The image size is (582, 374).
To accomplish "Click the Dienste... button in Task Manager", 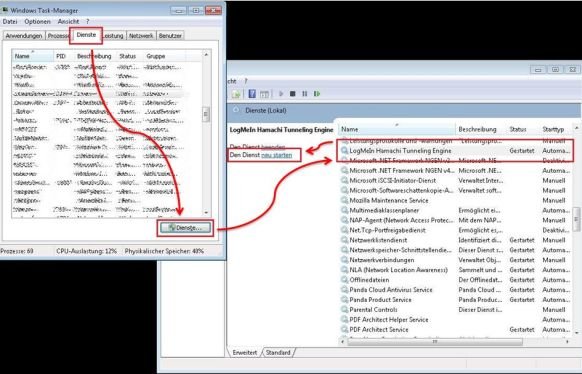I will pos(185,228).
